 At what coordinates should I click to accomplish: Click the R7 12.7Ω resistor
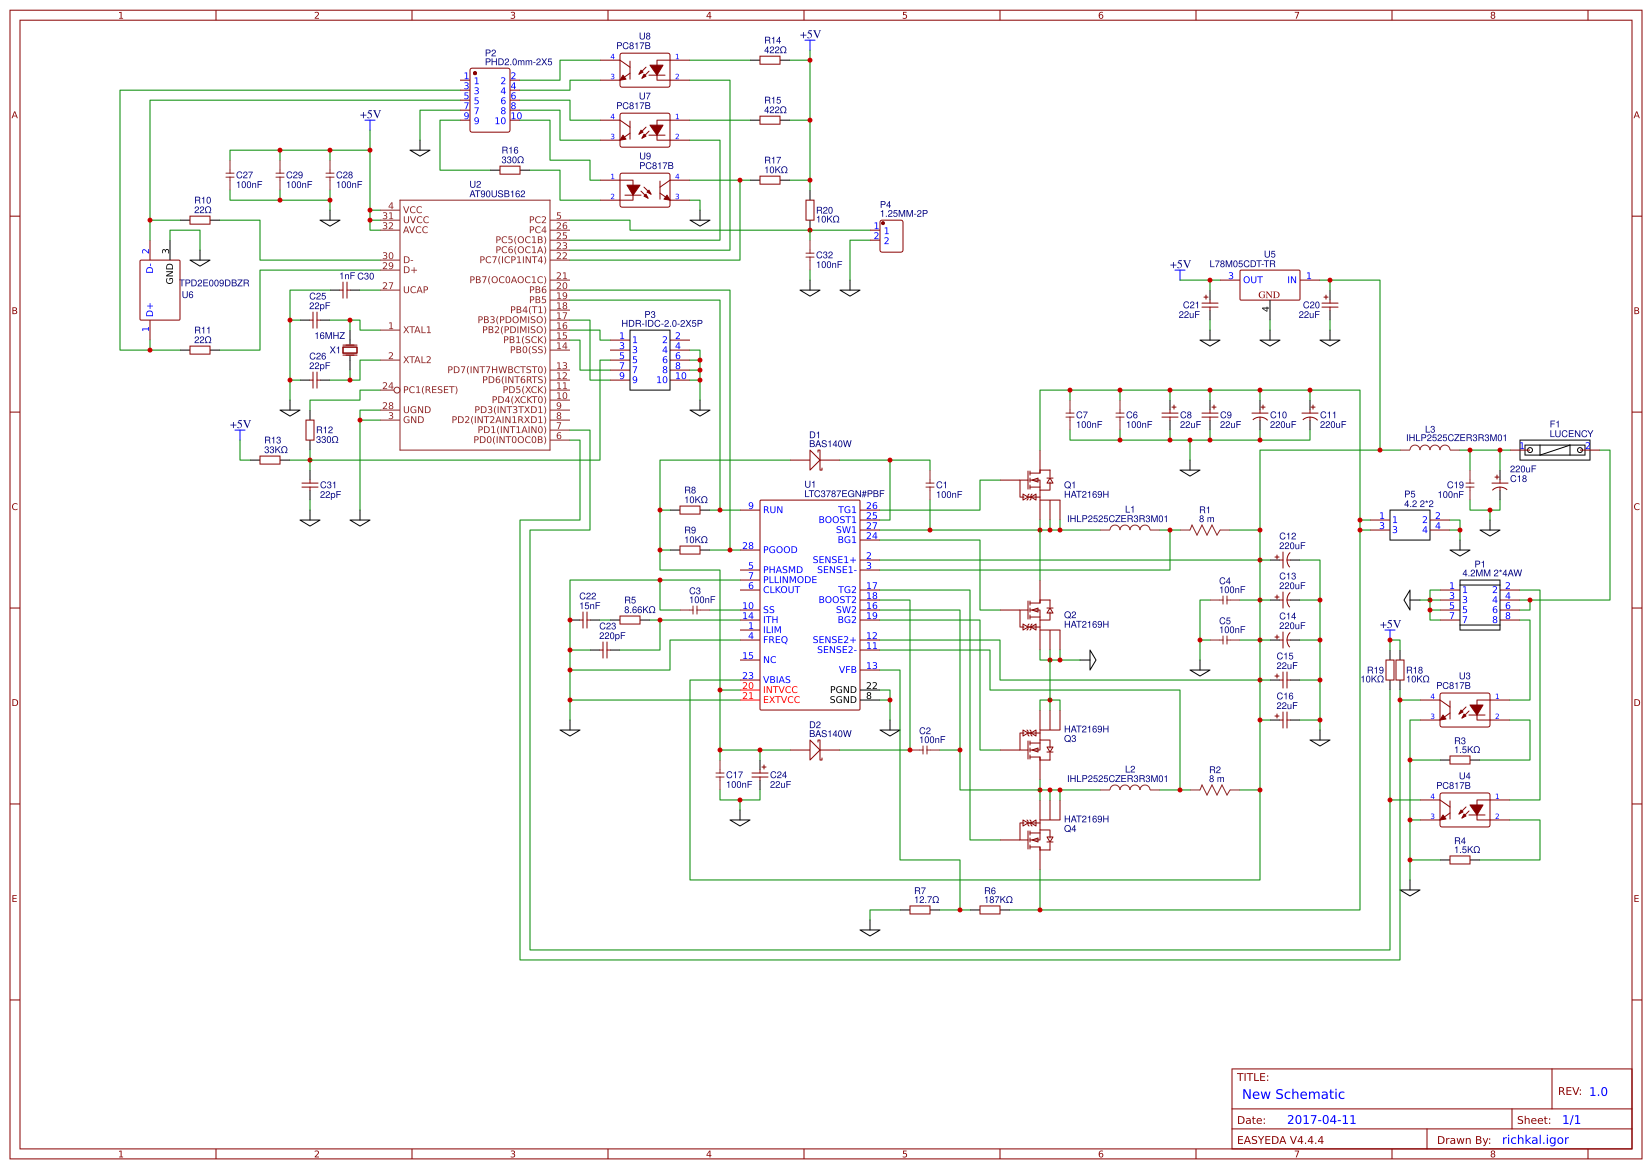(920, 910)
